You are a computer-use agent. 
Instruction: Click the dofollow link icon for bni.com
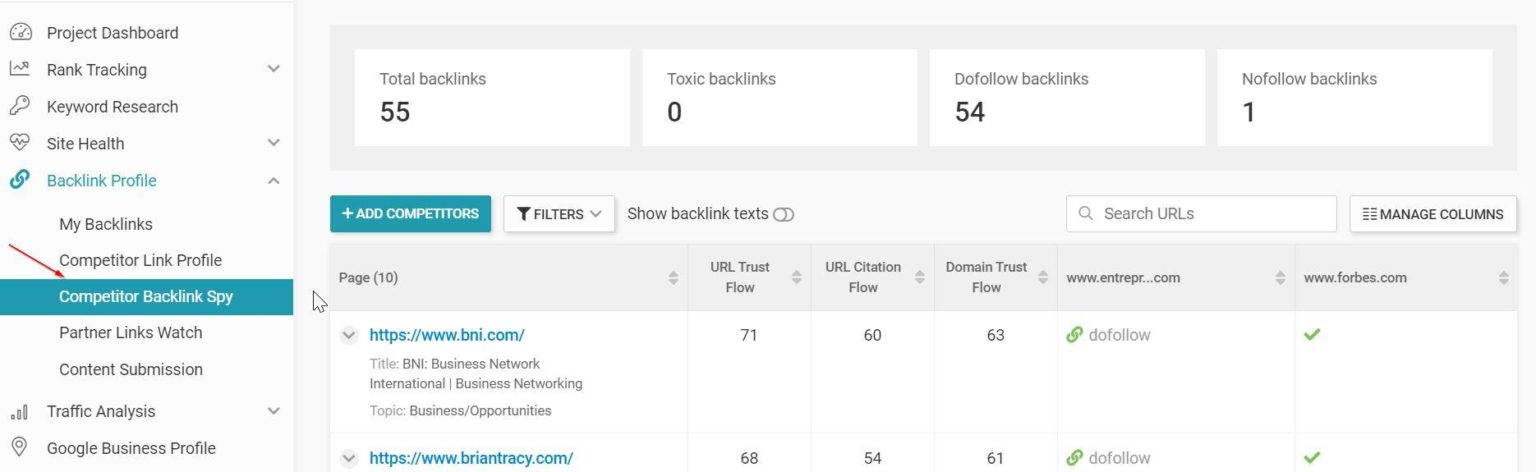coord(1075,335)
